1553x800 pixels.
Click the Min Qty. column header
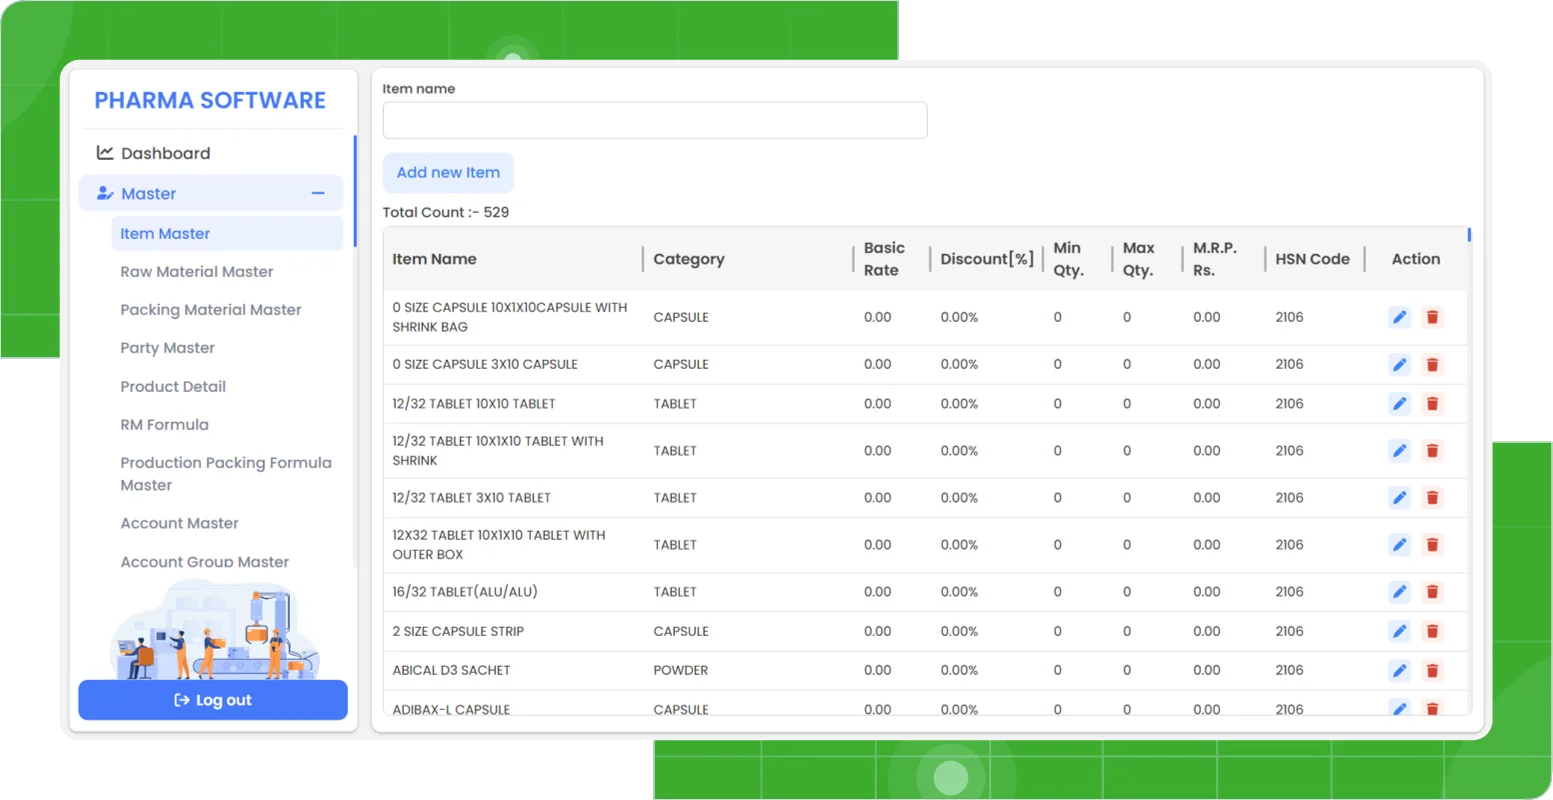pyautogui.click(x=1068, y=259)
